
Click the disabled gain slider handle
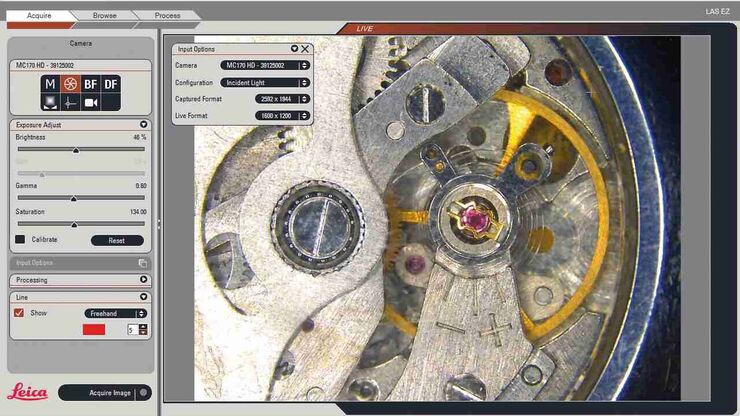(42, 175)
